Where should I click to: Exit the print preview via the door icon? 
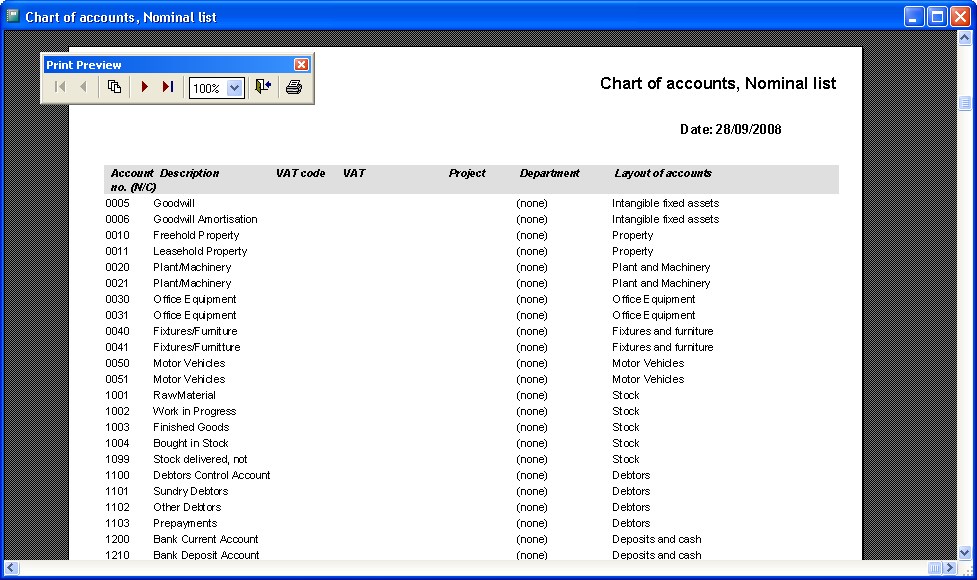coord(263,87)
